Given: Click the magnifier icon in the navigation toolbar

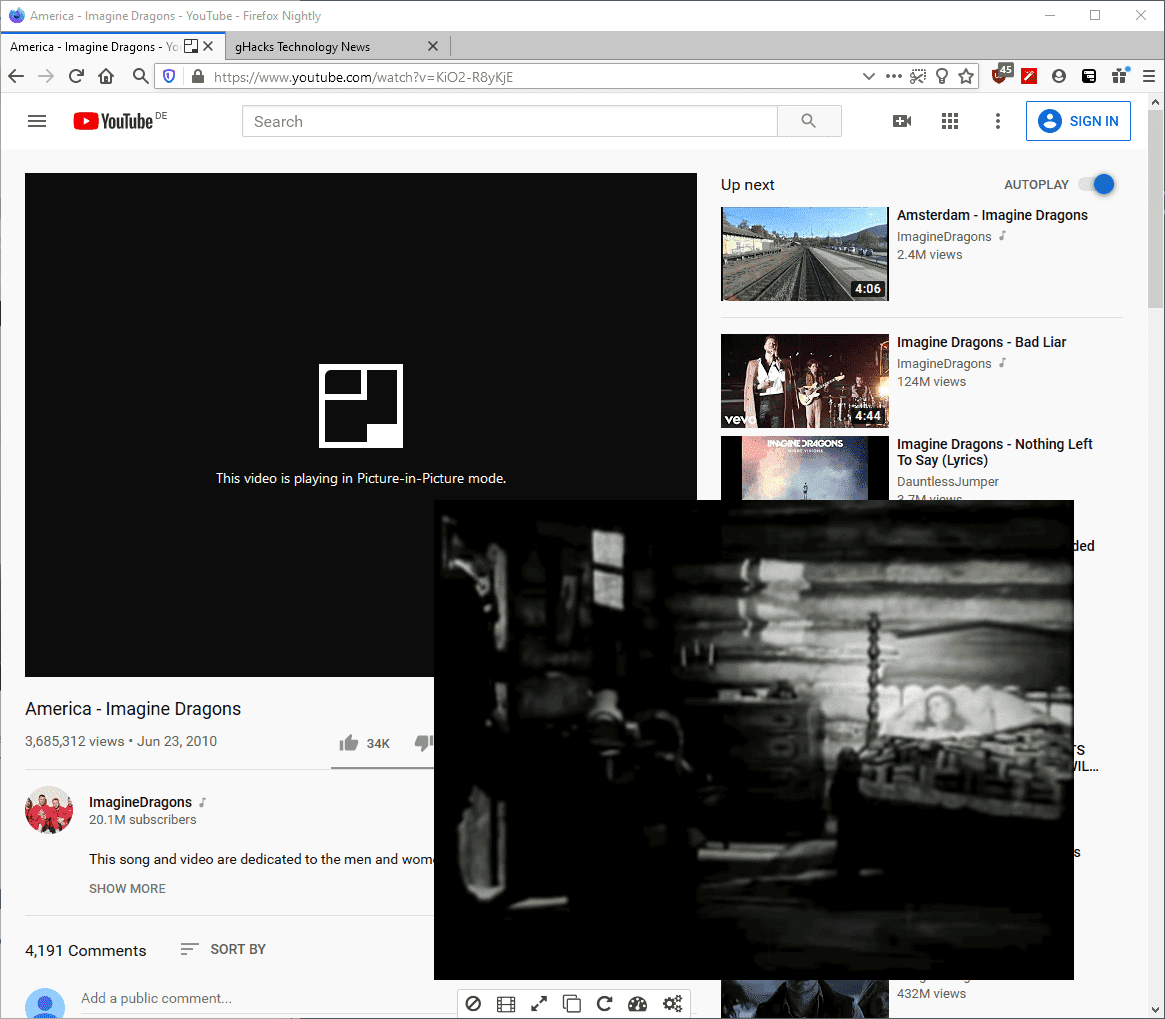Looking at the screenshot, I should pyautogui.click(x=140, y=76).
